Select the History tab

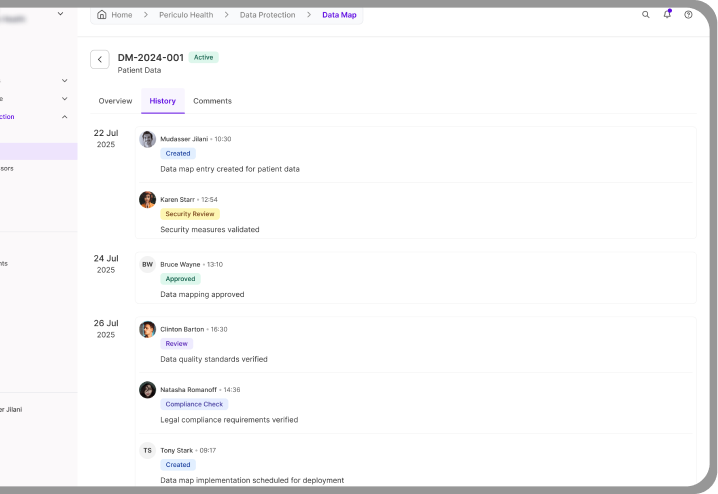coord(162,101)
